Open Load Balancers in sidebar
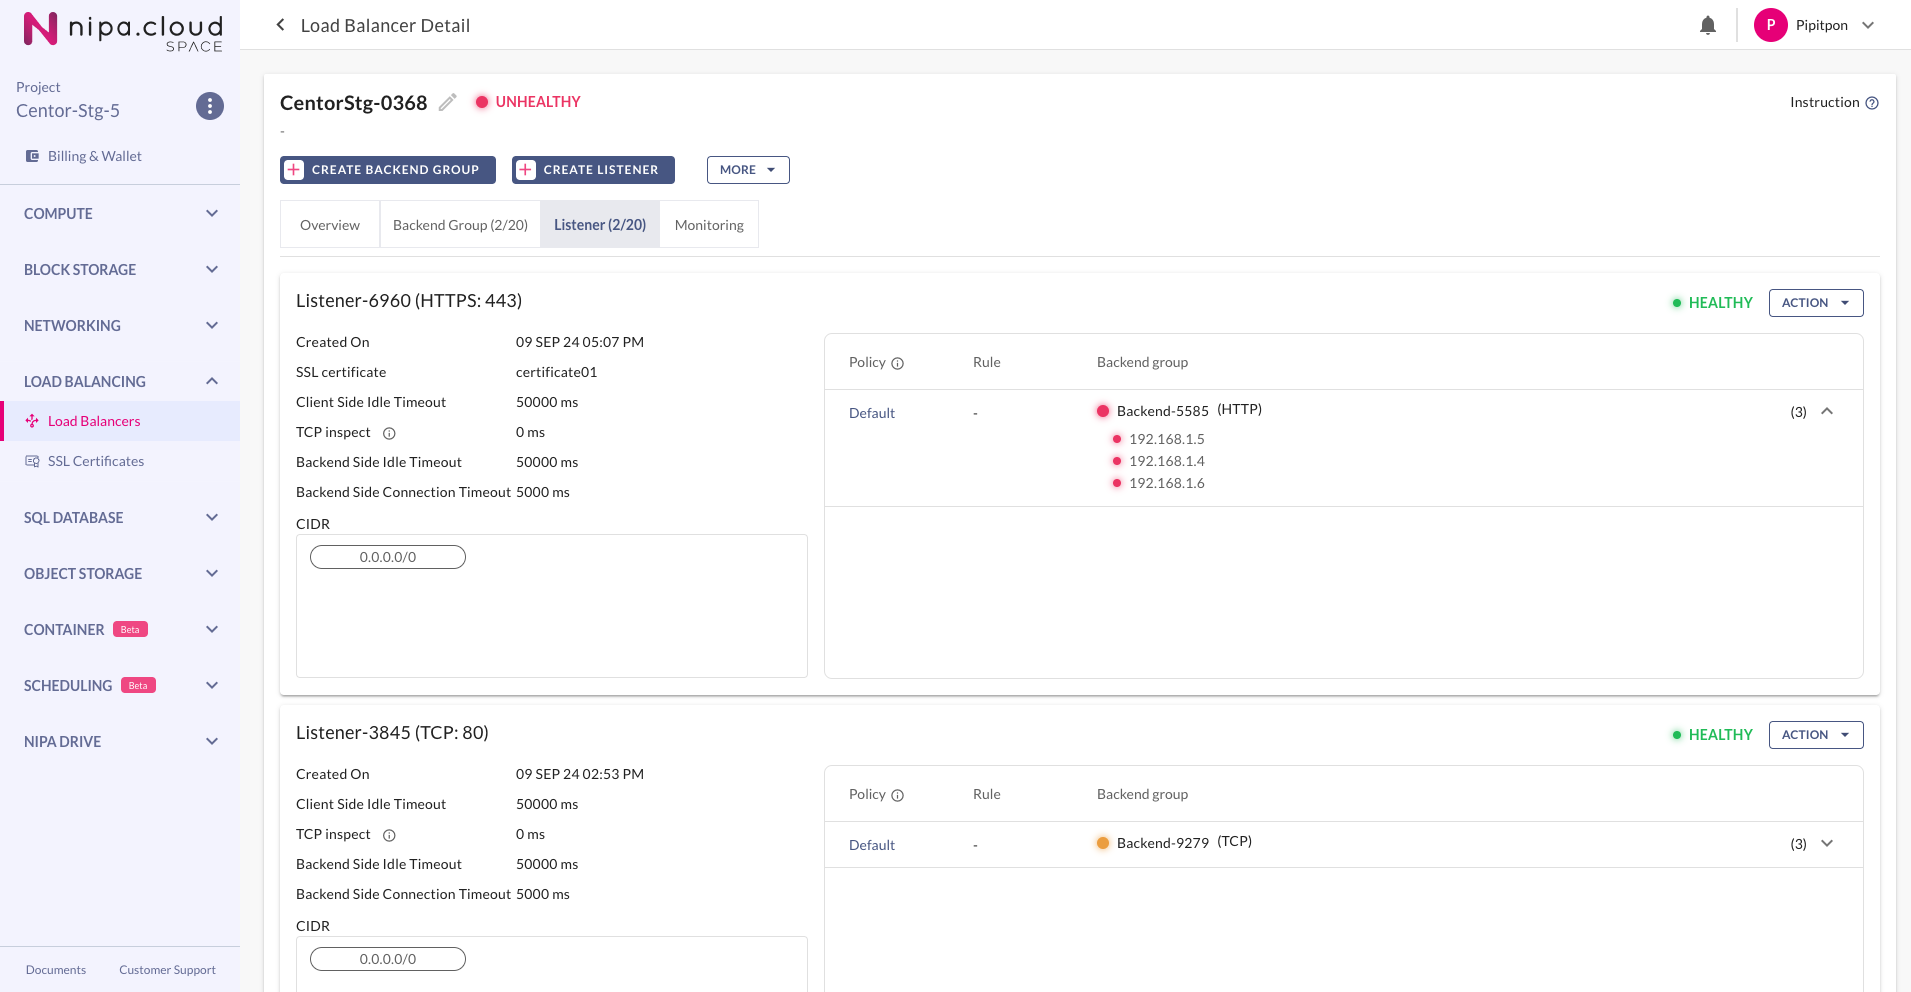This screenshot has width=1911, height=992. [120, 421]
